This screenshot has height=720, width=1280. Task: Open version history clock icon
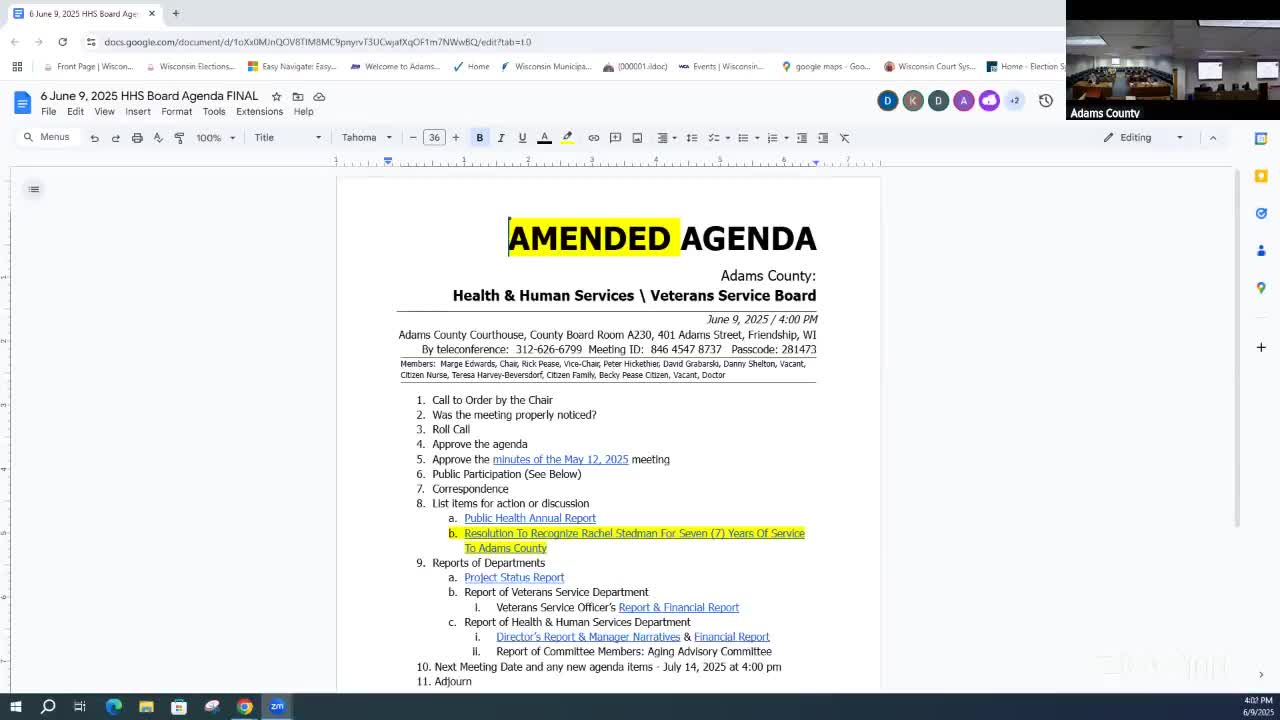(1046, 101)
